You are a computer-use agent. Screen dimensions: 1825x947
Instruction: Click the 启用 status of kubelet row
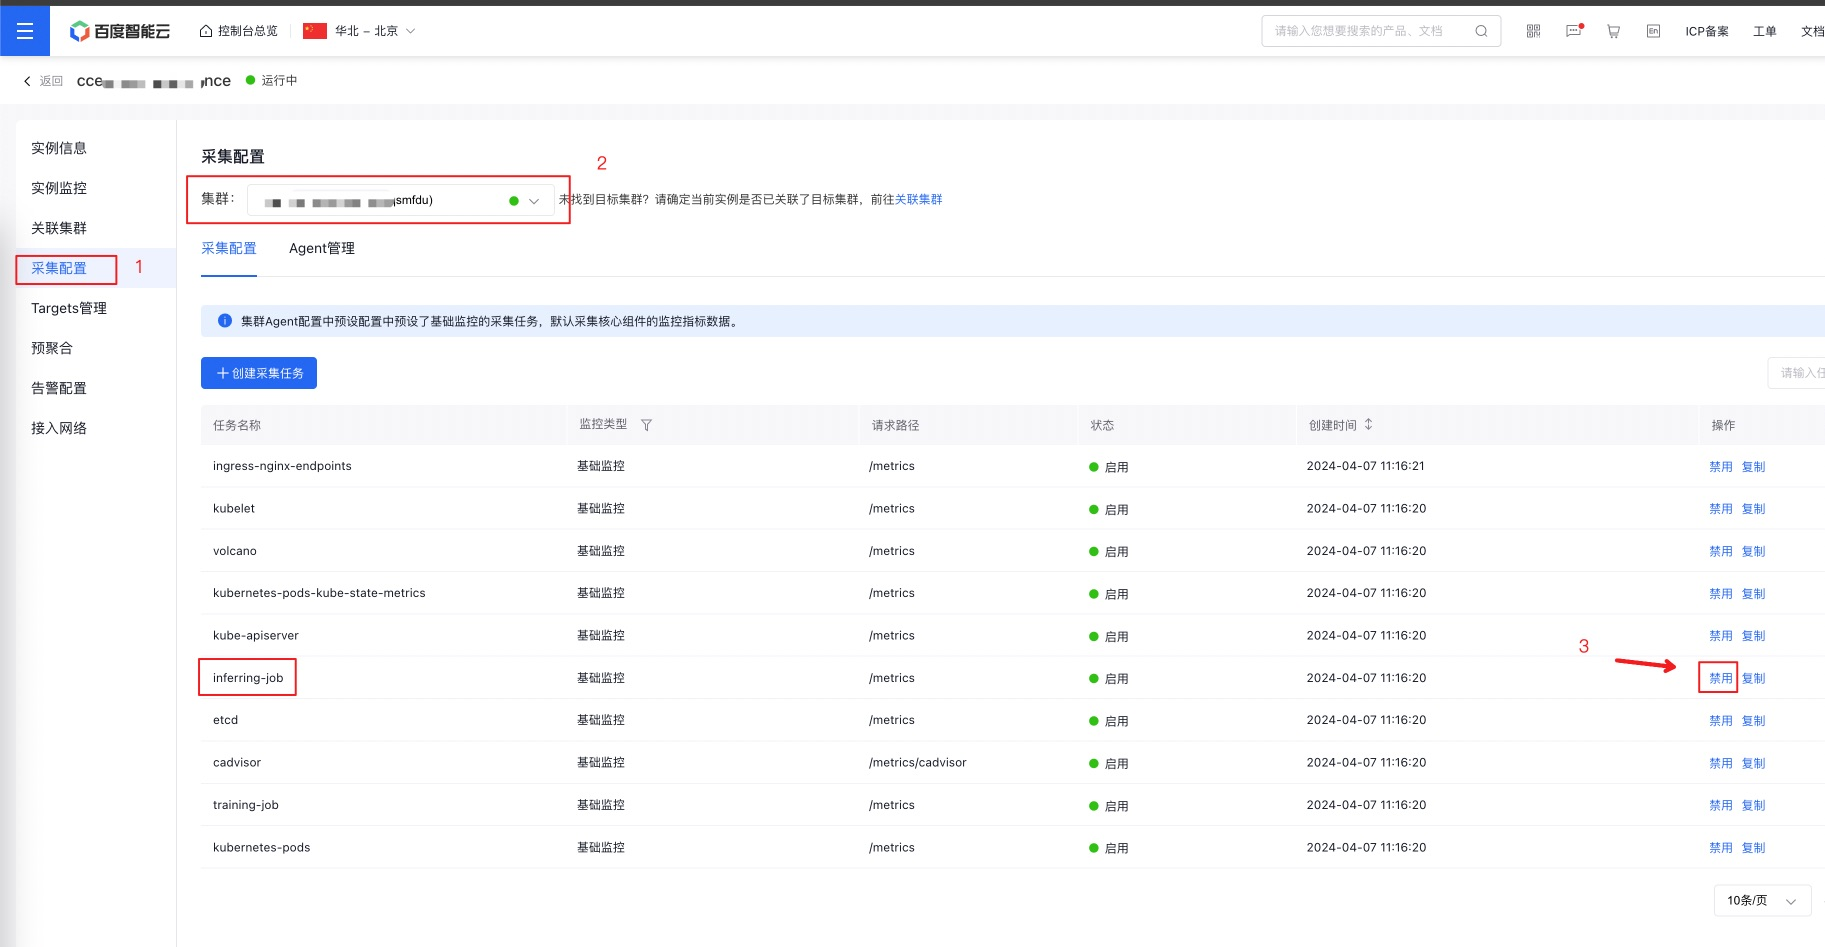click(x=1109, y=509)
